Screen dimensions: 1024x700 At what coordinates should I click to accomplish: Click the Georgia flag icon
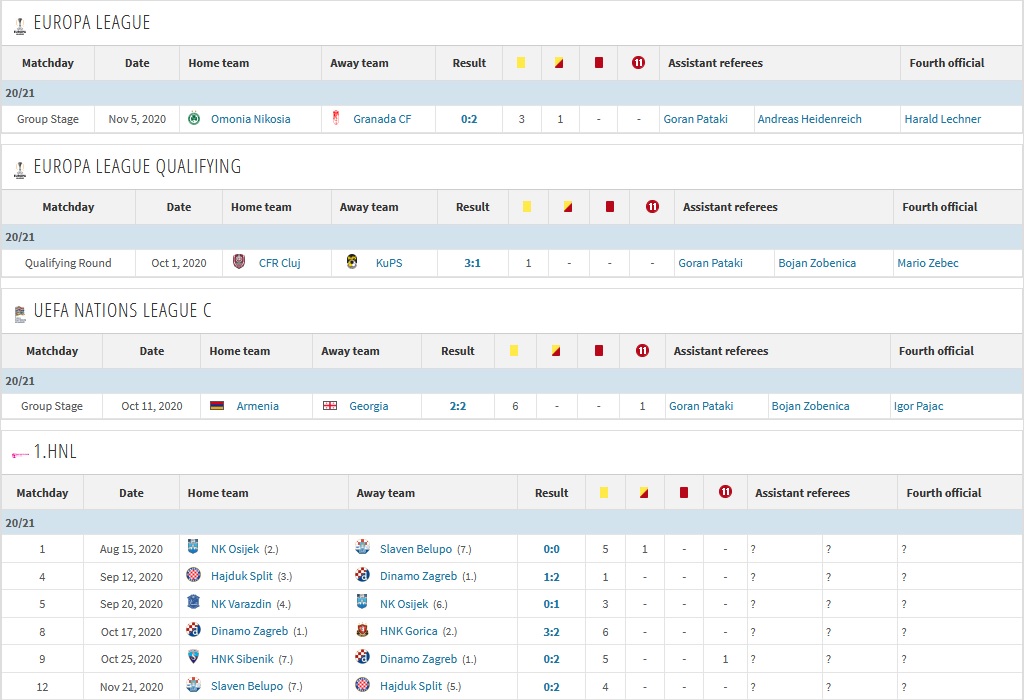(330, 406)
